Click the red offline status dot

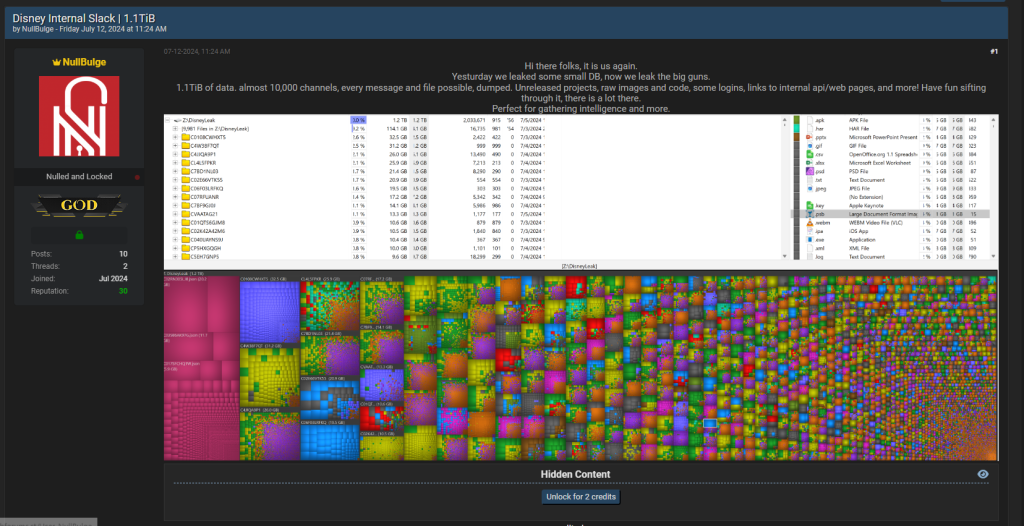point(137,177)
